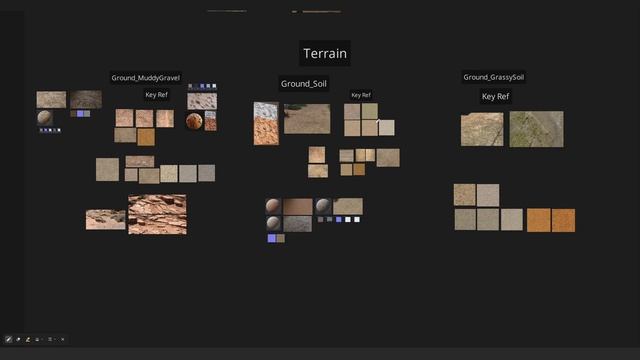Select the small red gravel image beside the orange sphere

coord(211,121)
